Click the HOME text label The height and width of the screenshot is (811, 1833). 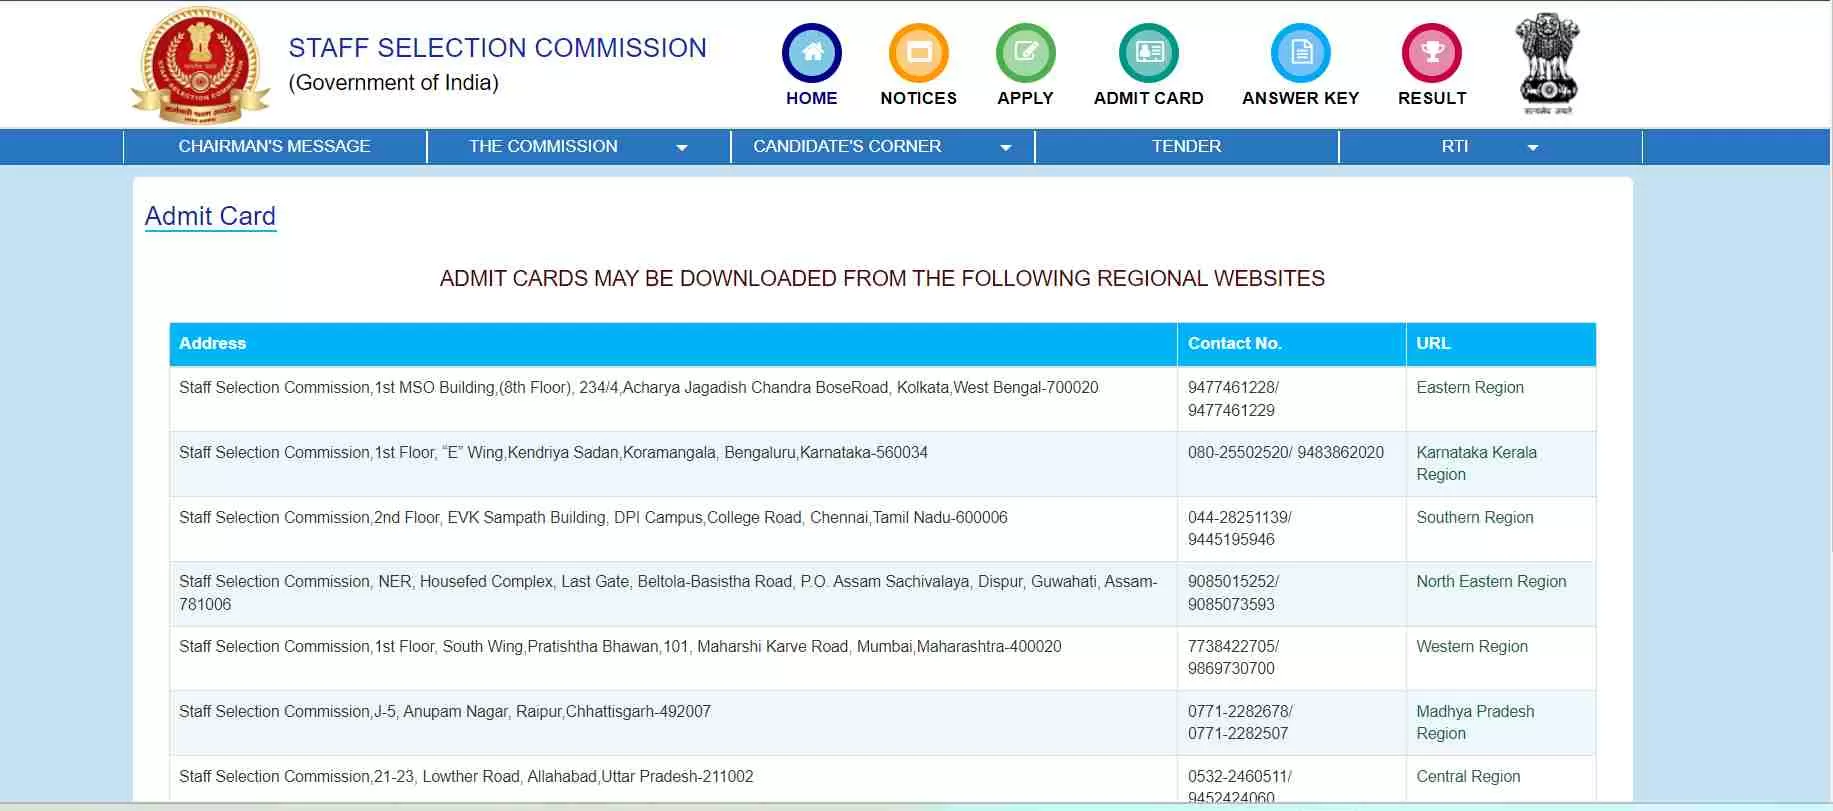point(811,98)
